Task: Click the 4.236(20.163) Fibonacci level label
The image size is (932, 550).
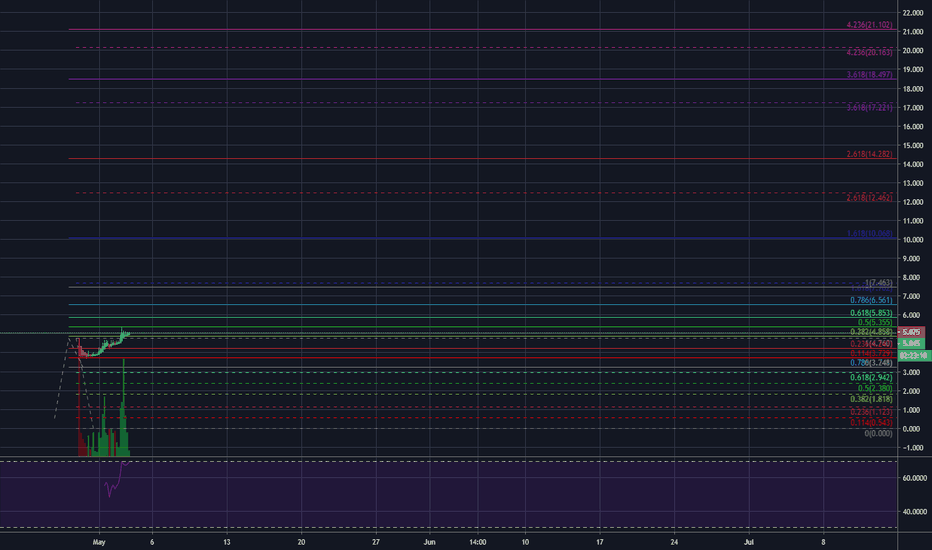Action: (869, 52)
